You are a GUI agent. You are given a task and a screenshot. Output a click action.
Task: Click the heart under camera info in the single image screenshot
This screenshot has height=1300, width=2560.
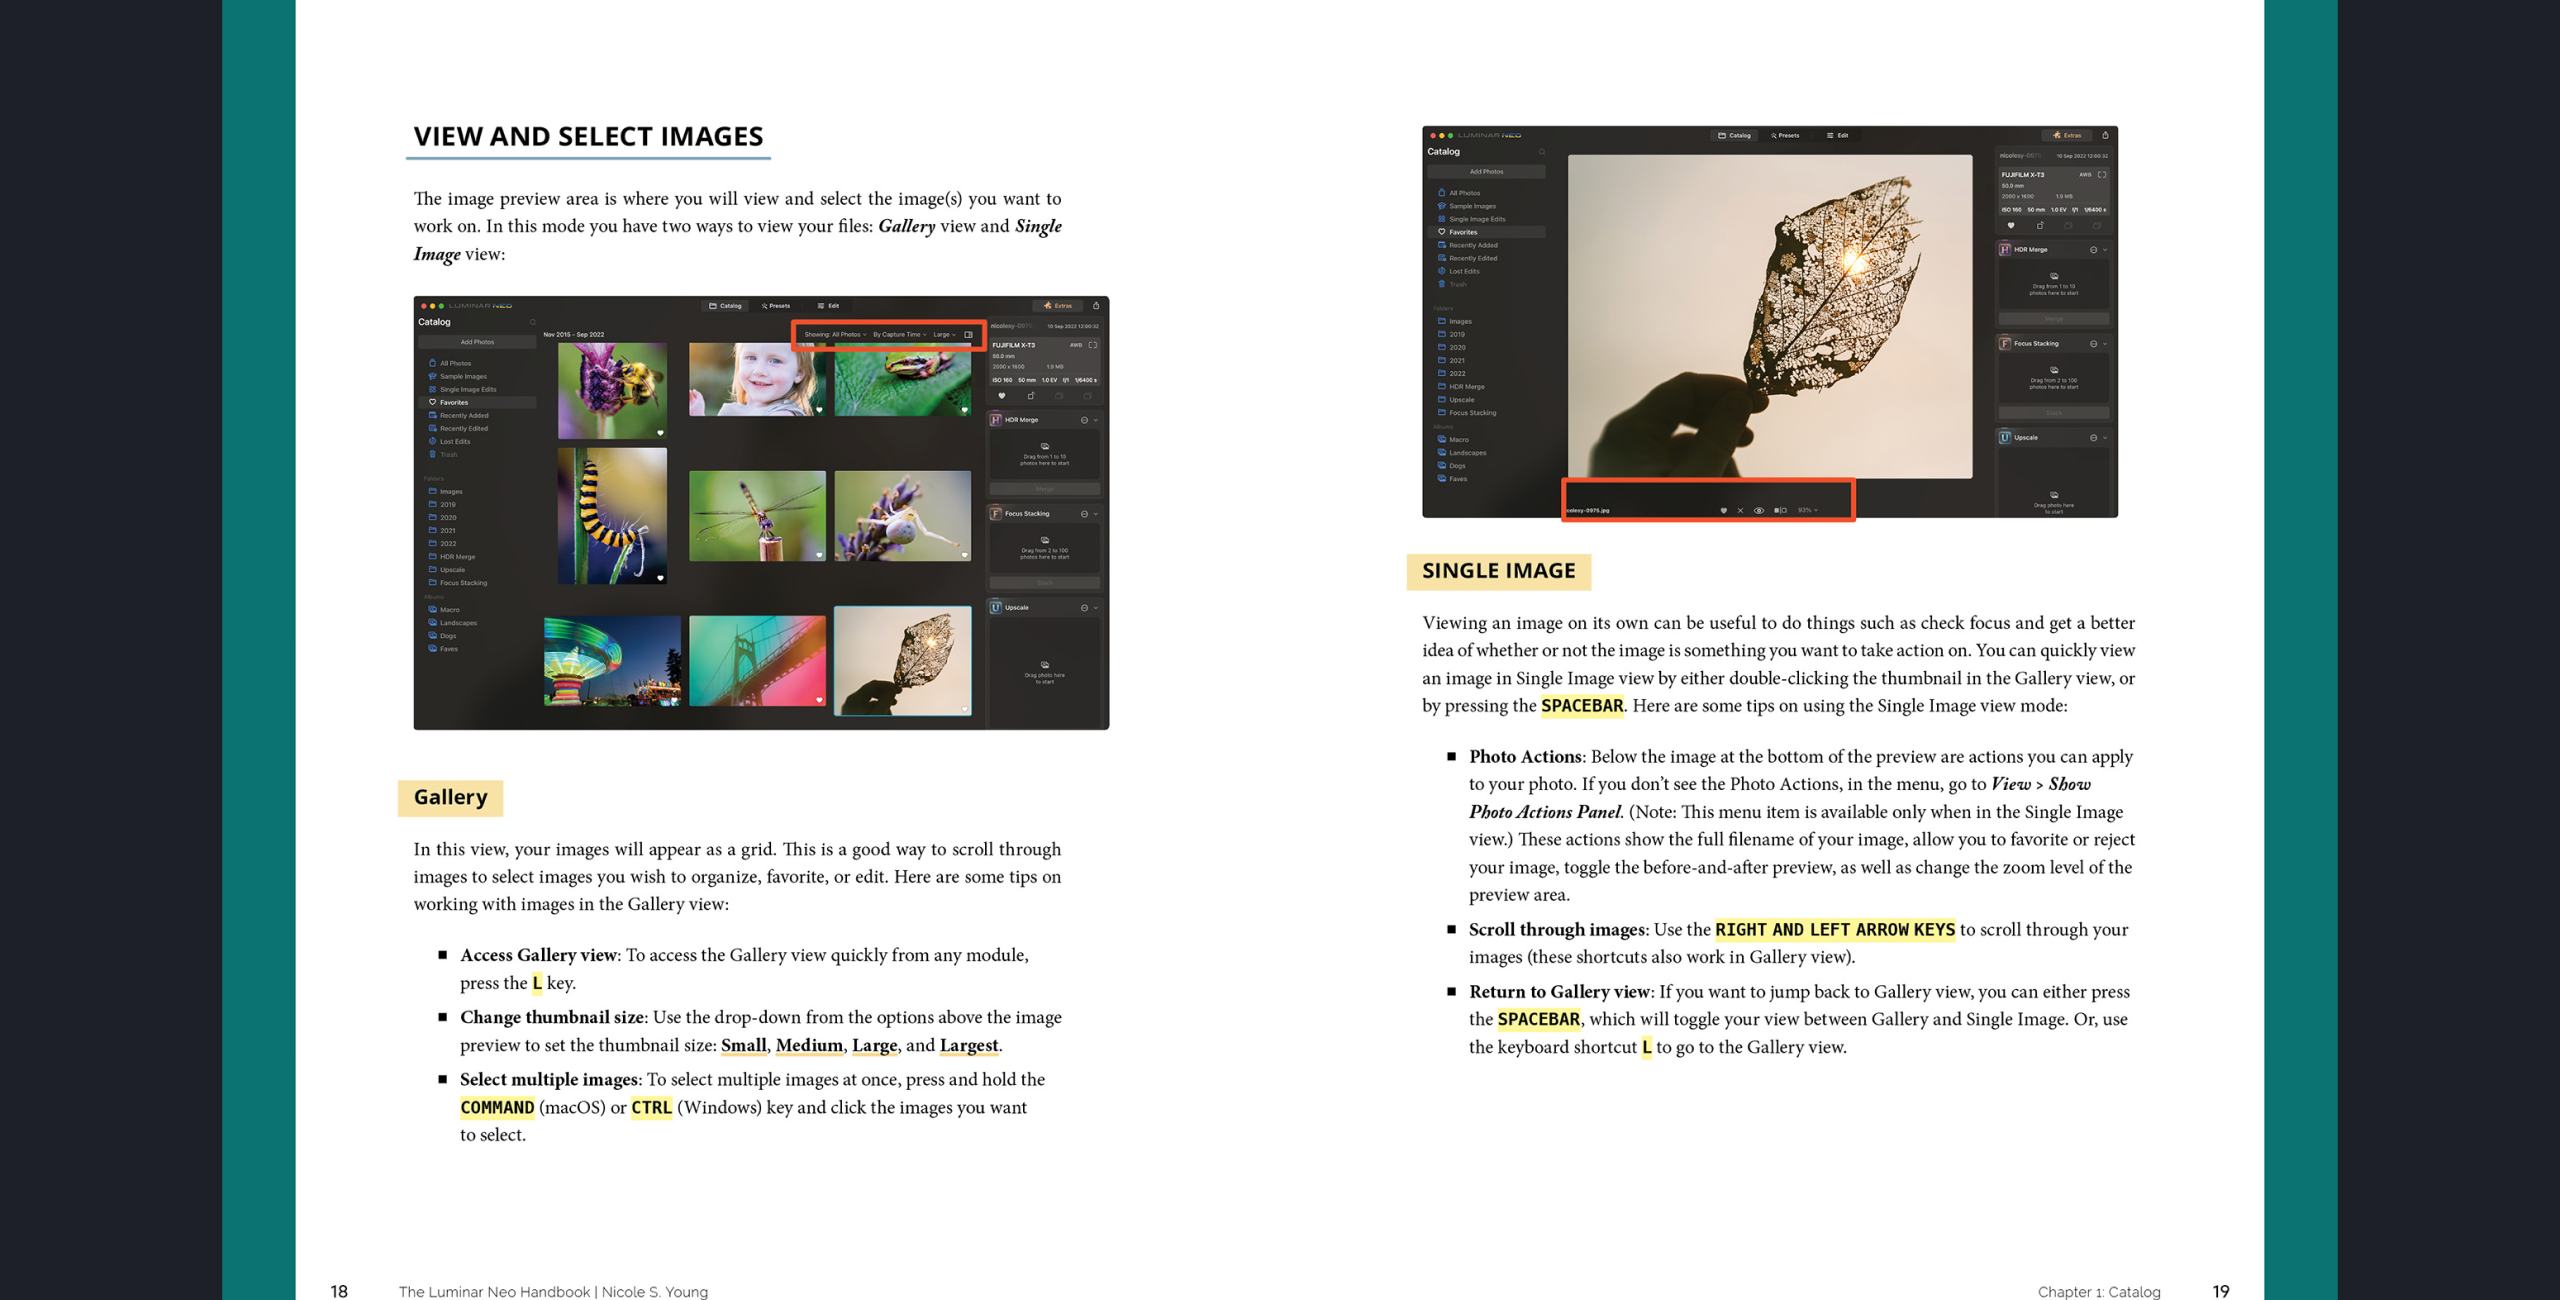coord(2010,226)
